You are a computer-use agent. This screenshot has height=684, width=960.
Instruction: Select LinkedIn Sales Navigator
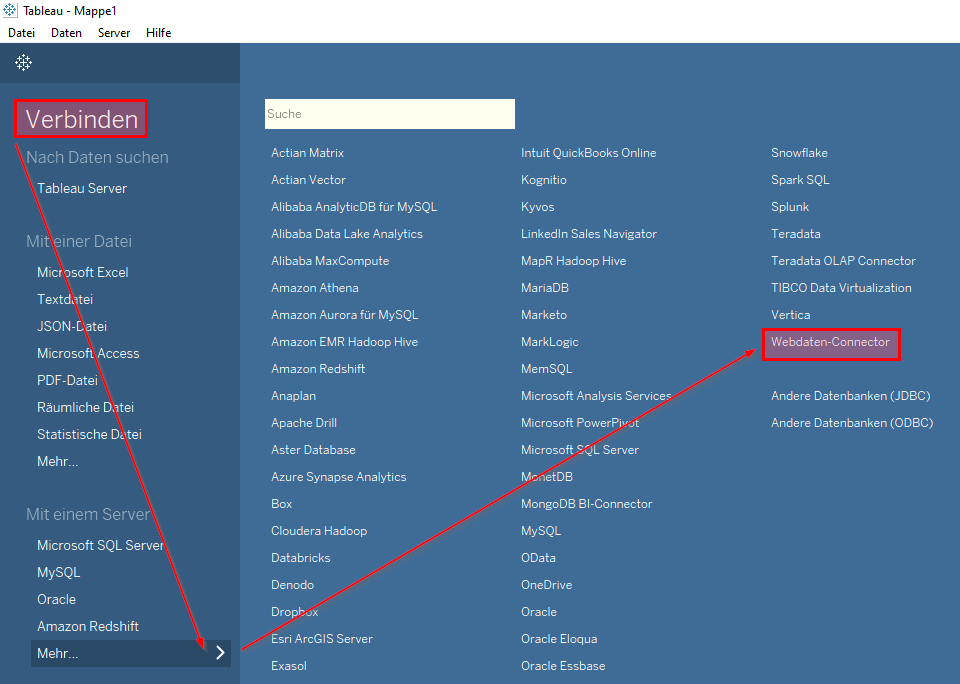(x=589, y=233)
